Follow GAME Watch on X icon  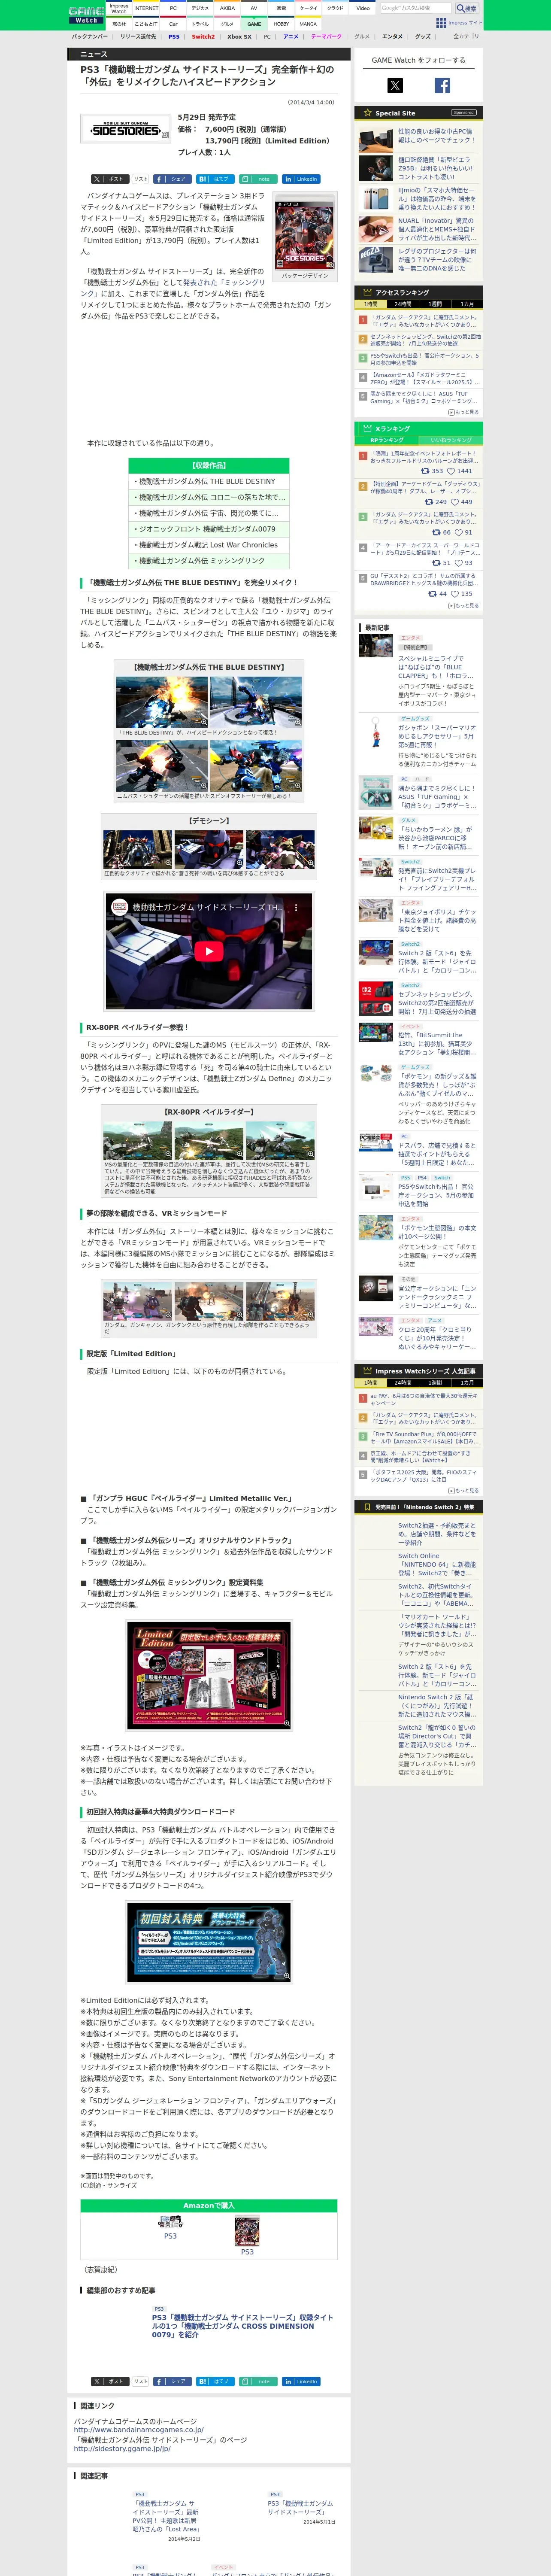395,86
